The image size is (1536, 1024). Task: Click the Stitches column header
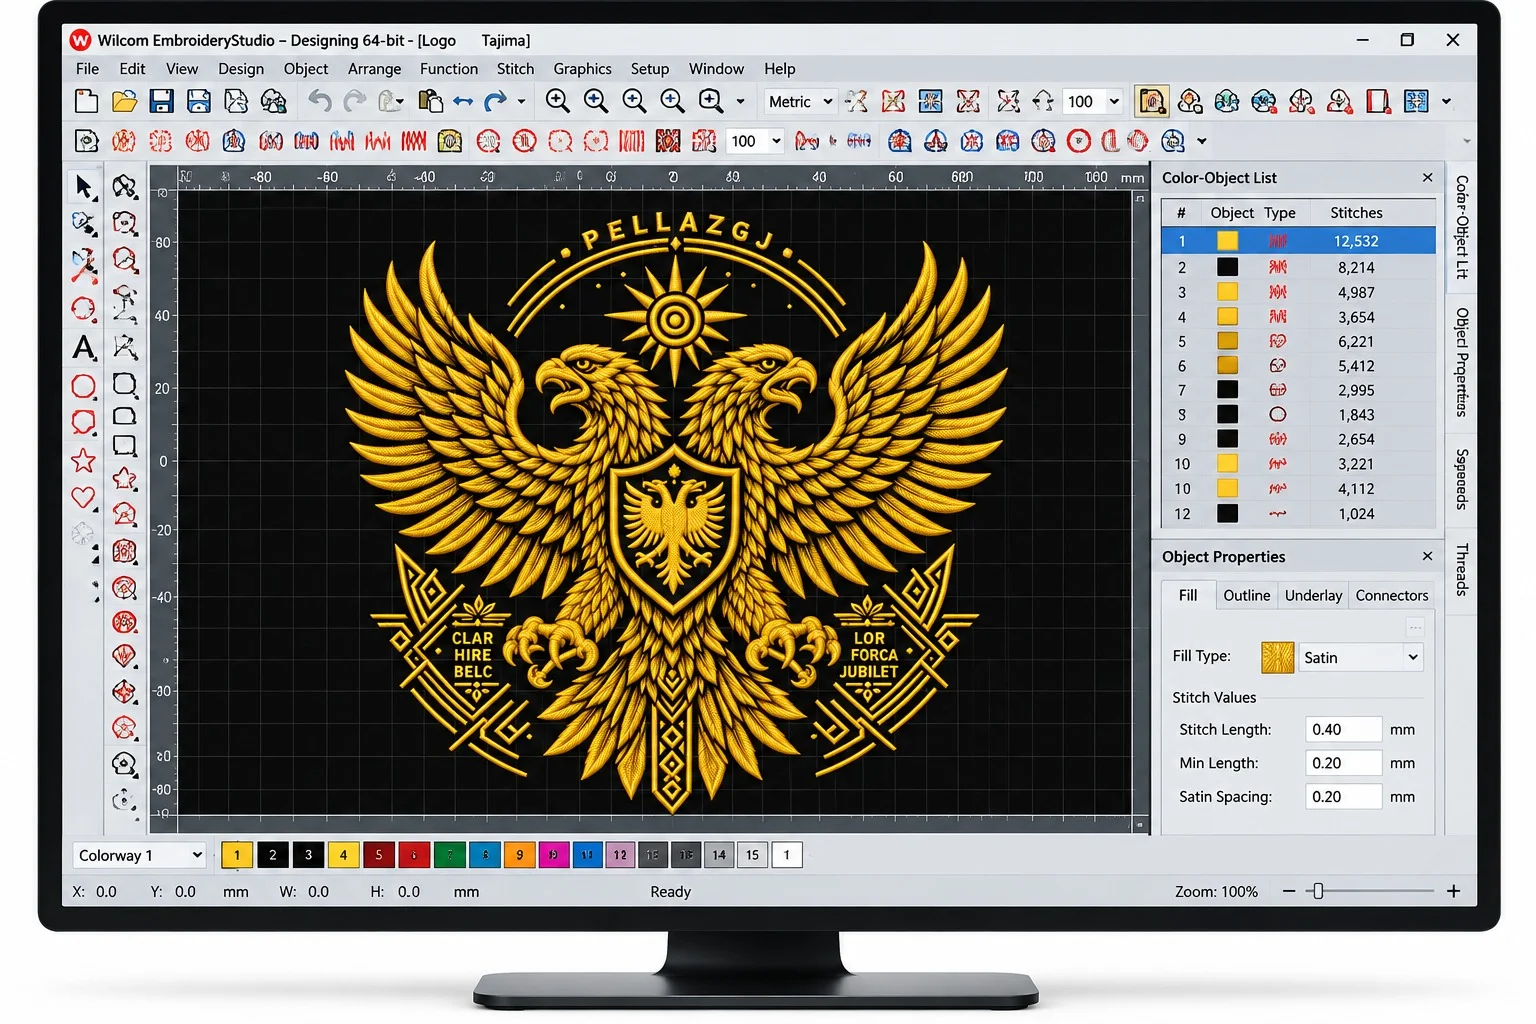coord(1356,212)
